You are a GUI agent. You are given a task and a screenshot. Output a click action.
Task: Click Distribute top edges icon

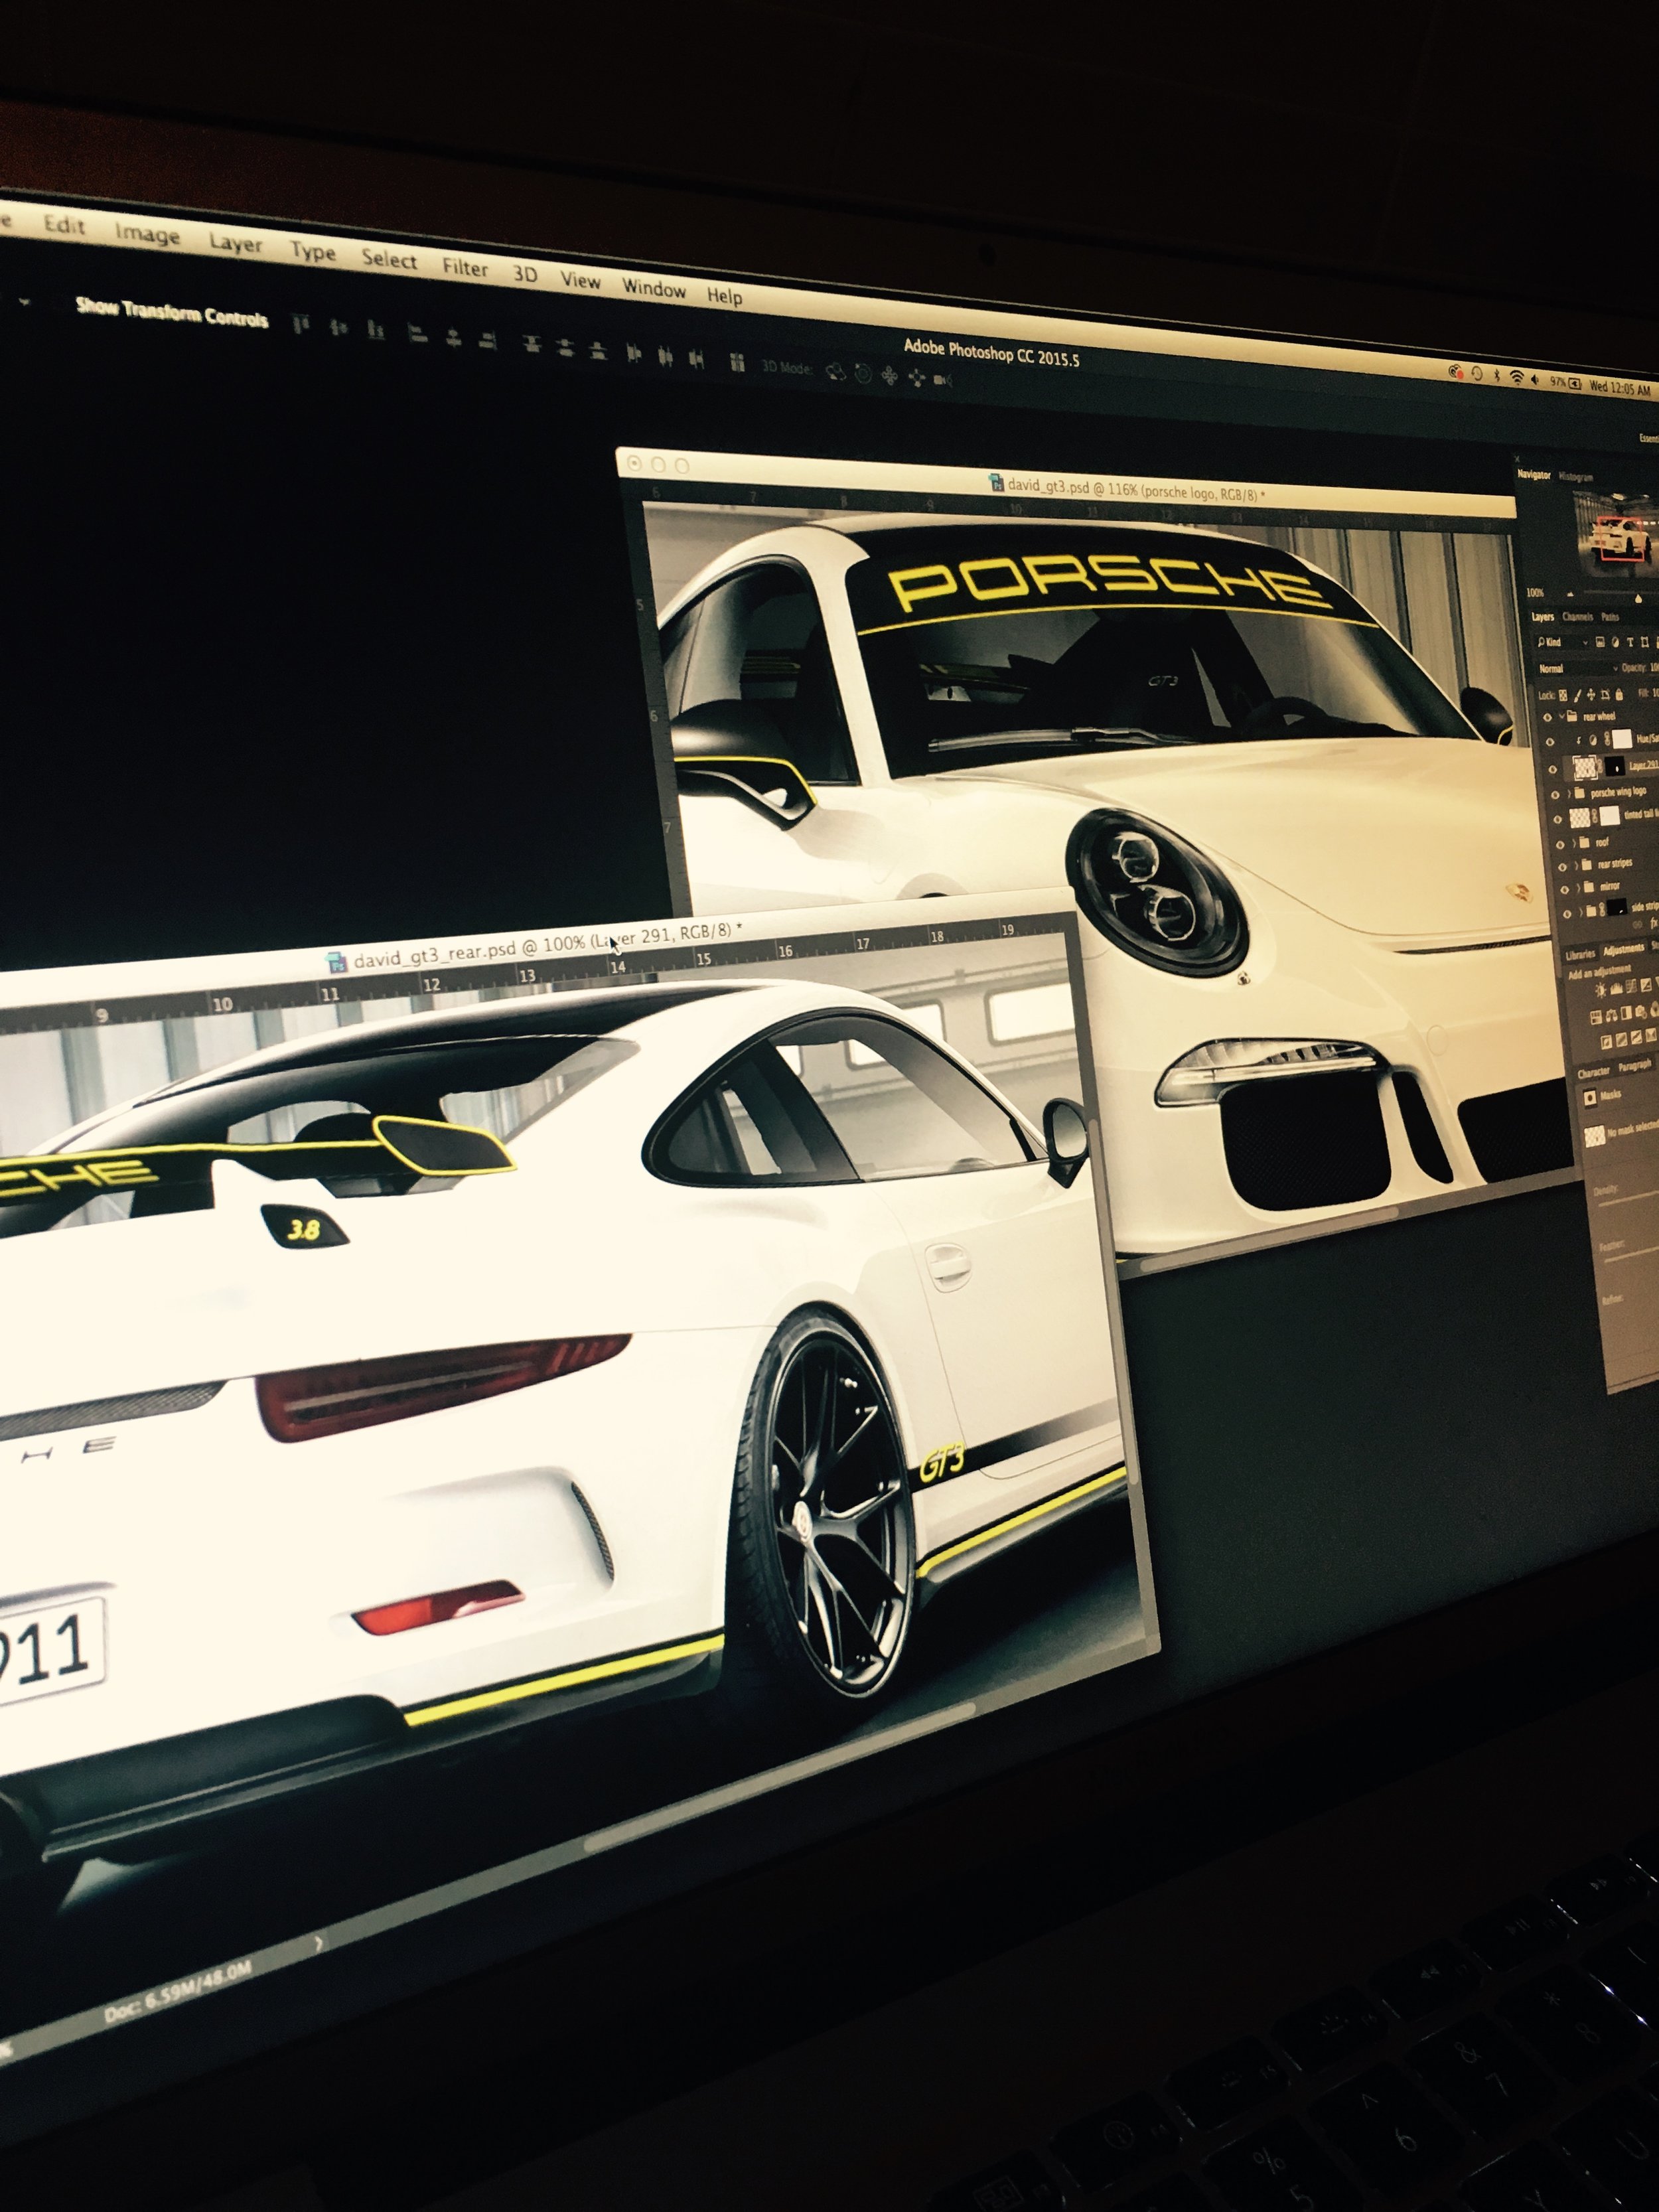(x=532, y=345)
